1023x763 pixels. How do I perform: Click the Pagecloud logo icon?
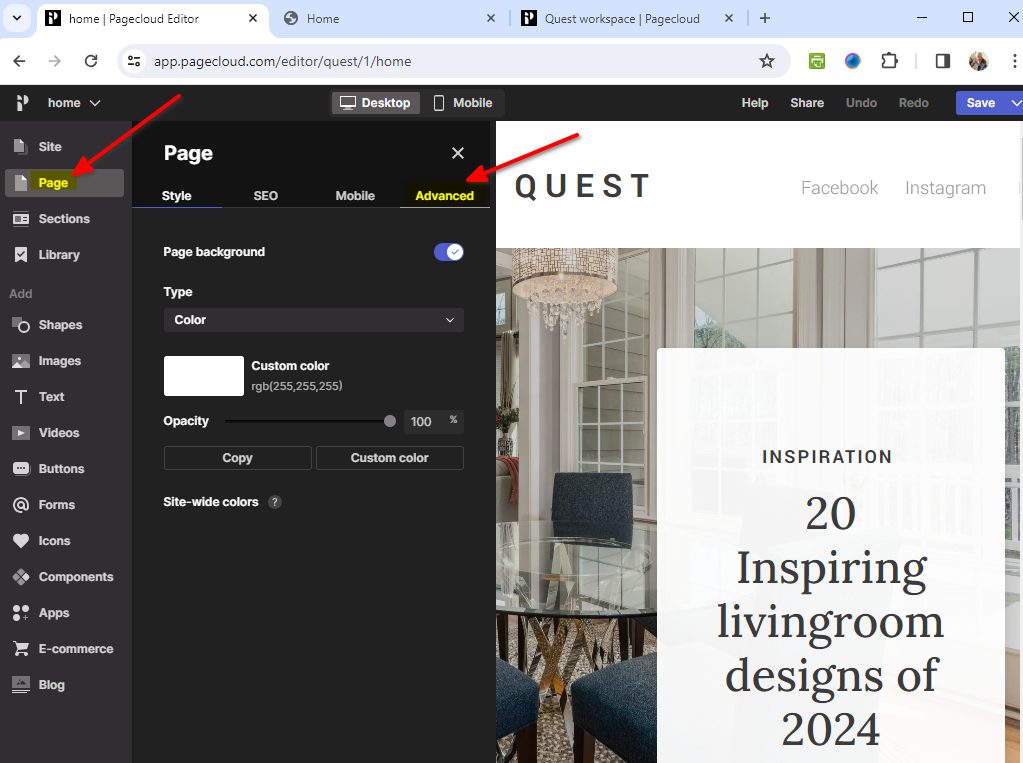tap(22, 102)
